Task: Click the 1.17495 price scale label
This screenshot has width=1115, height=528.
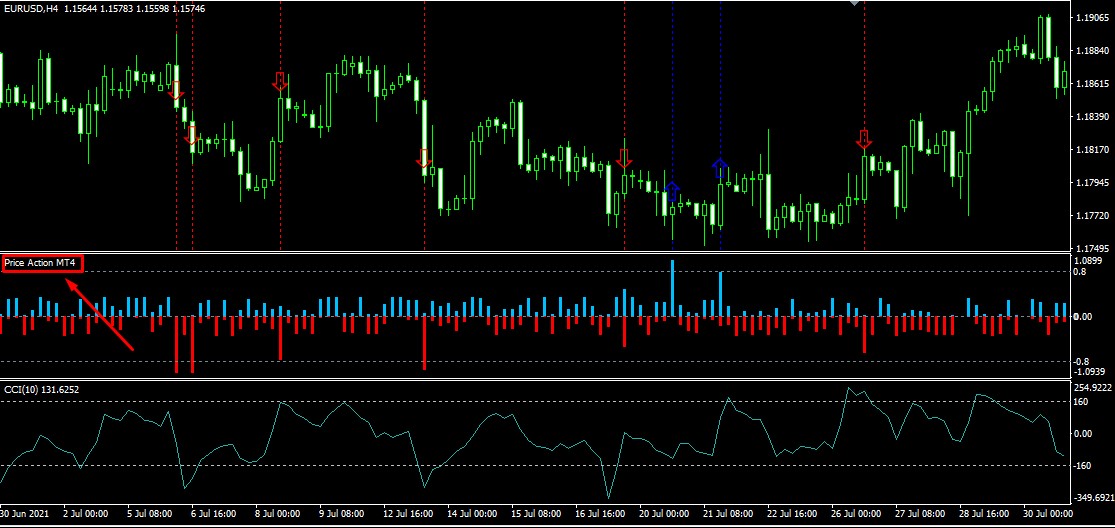Action: [x=1093, y=249]
